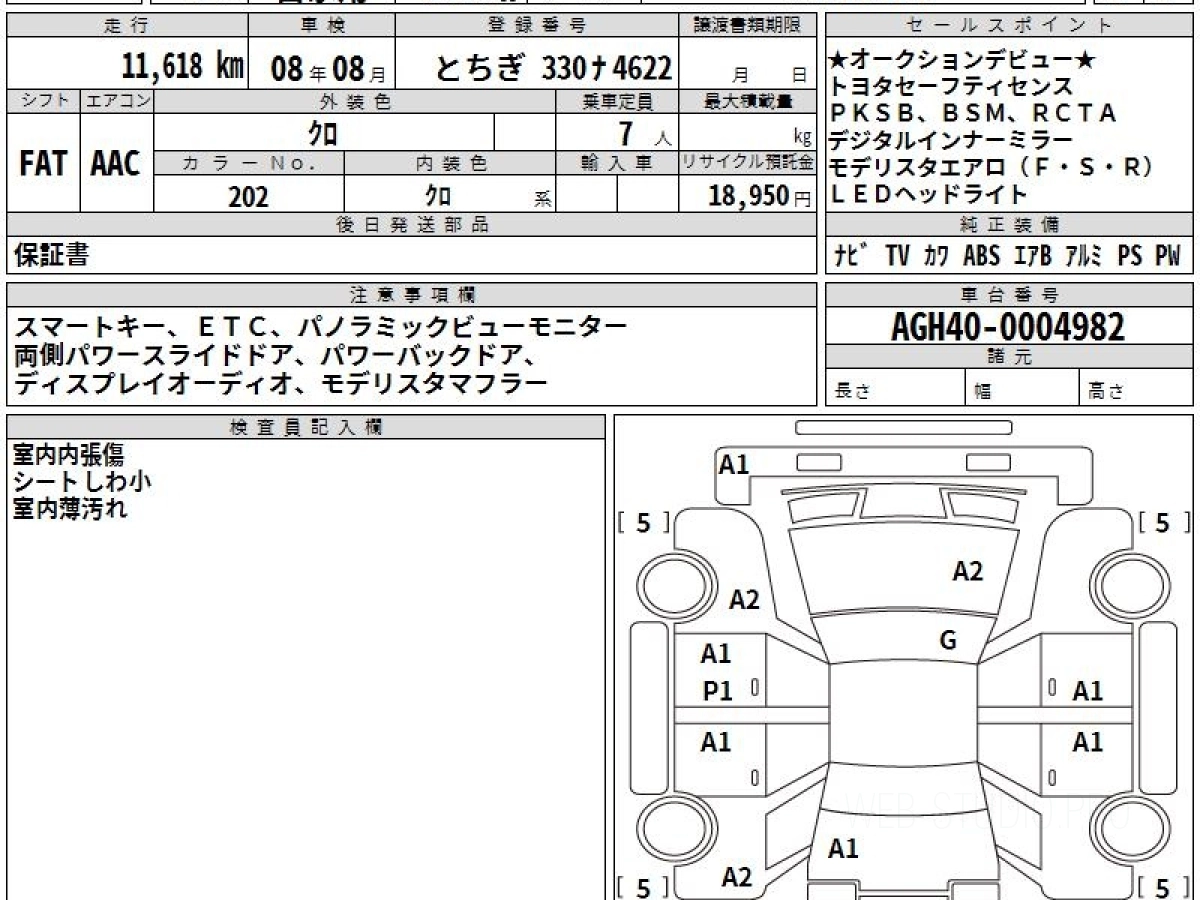Select the 純正装備 header
The image size is (1200, 900).
click(x=1009, y=225)
